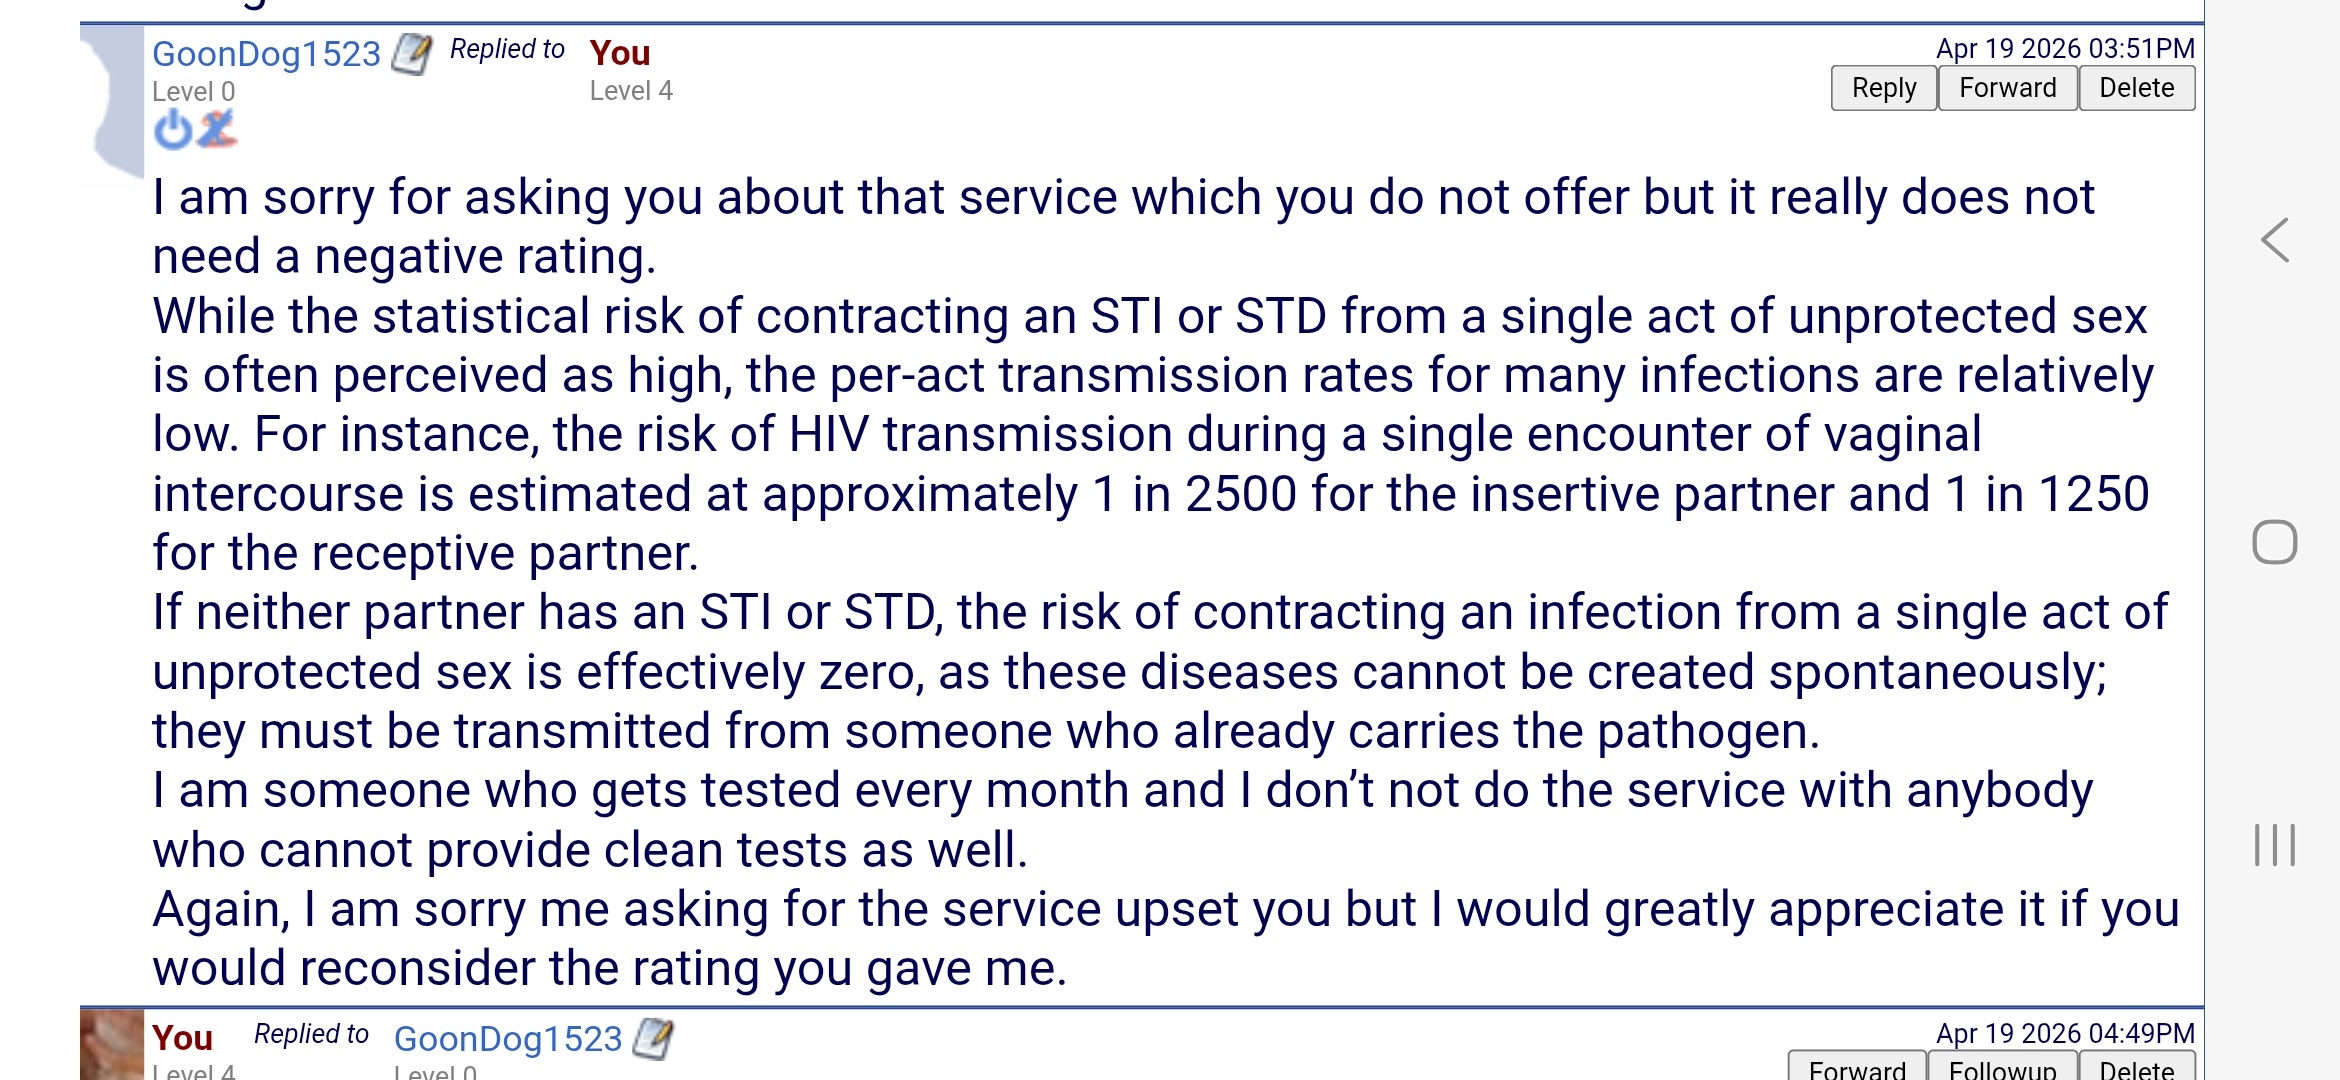Click the Apr 19 2026 03:51PM timestamp
The image size is (2340, 1080).
(2065, 48)
